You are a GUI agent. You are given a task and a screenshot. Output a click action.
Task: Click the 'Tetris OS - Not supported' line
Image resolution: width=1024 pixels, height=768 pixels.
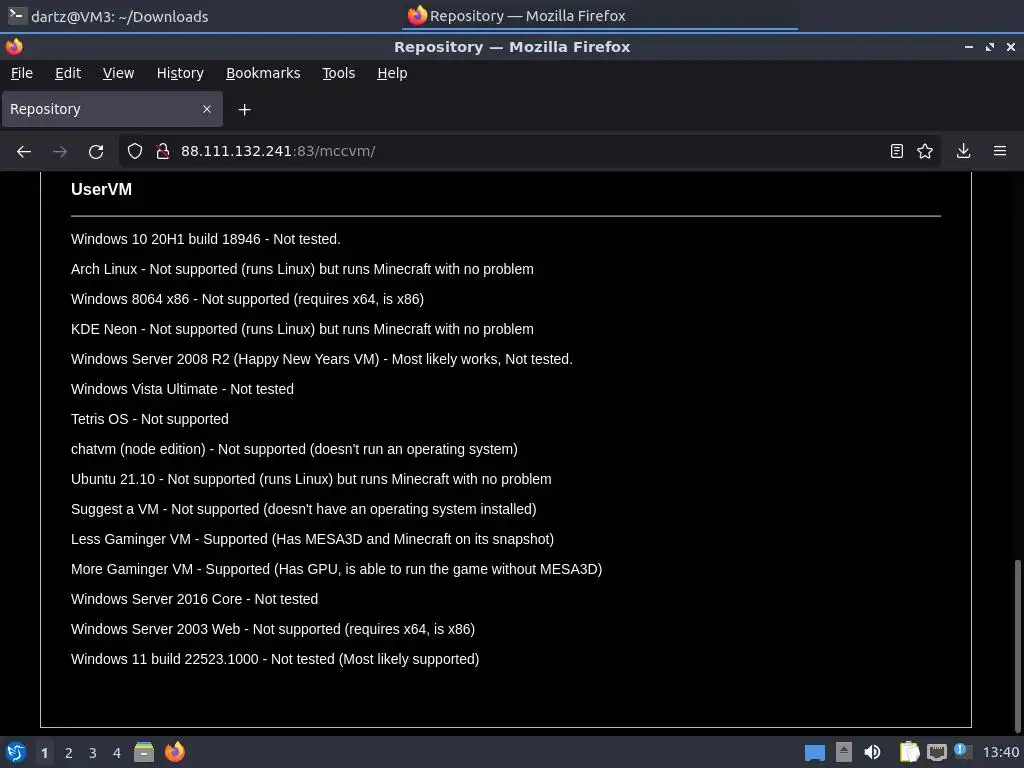coord(150,419)
